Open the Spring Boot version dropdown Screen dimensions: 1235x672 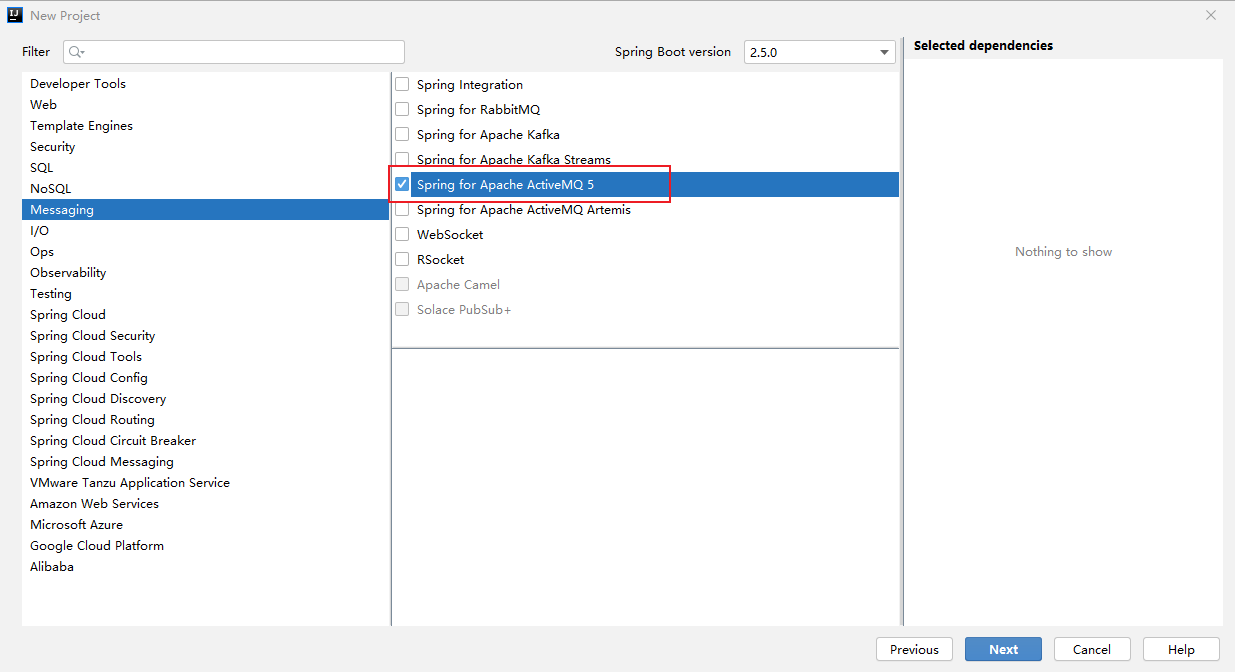pyautogui.click(x=820, y=52)
